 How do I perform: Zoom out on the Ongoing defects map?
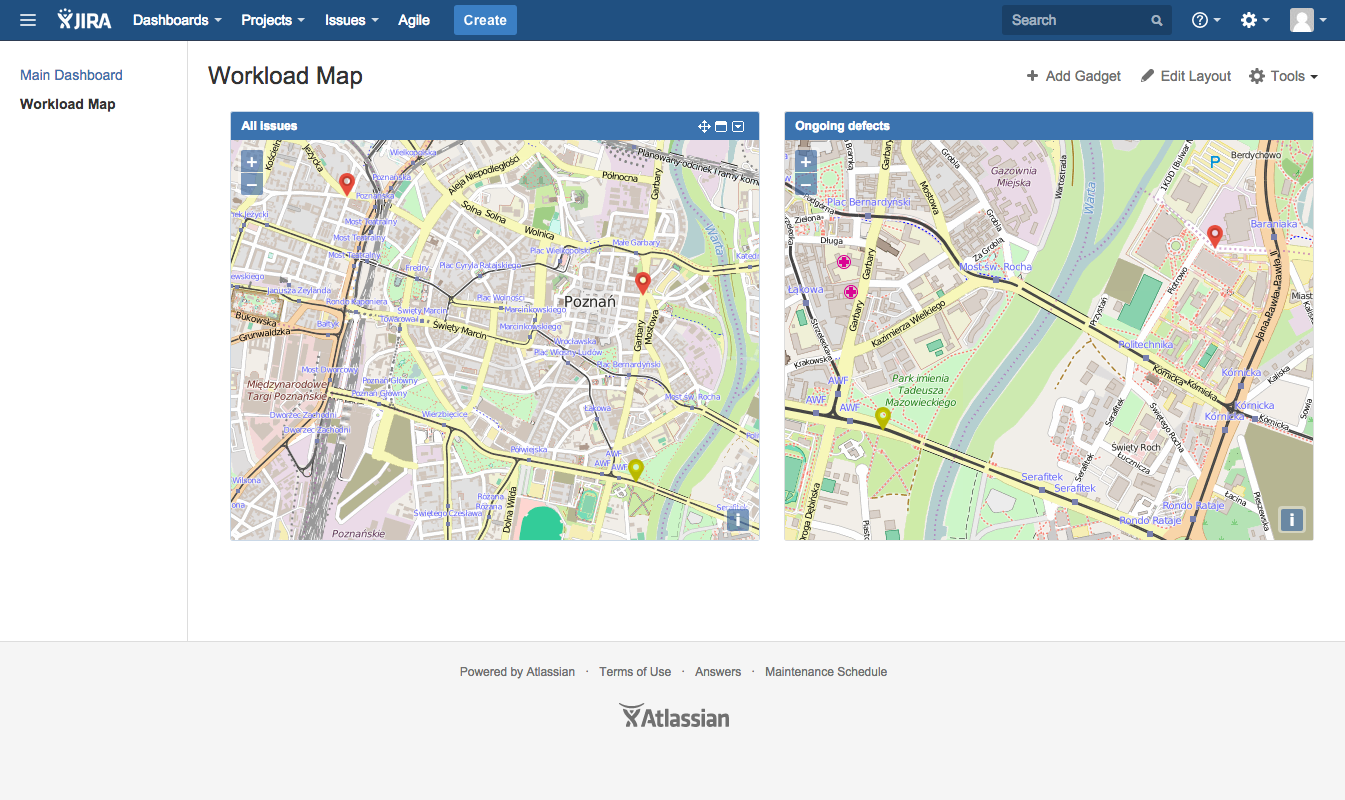pyautogui.click(x=806, y=185)
